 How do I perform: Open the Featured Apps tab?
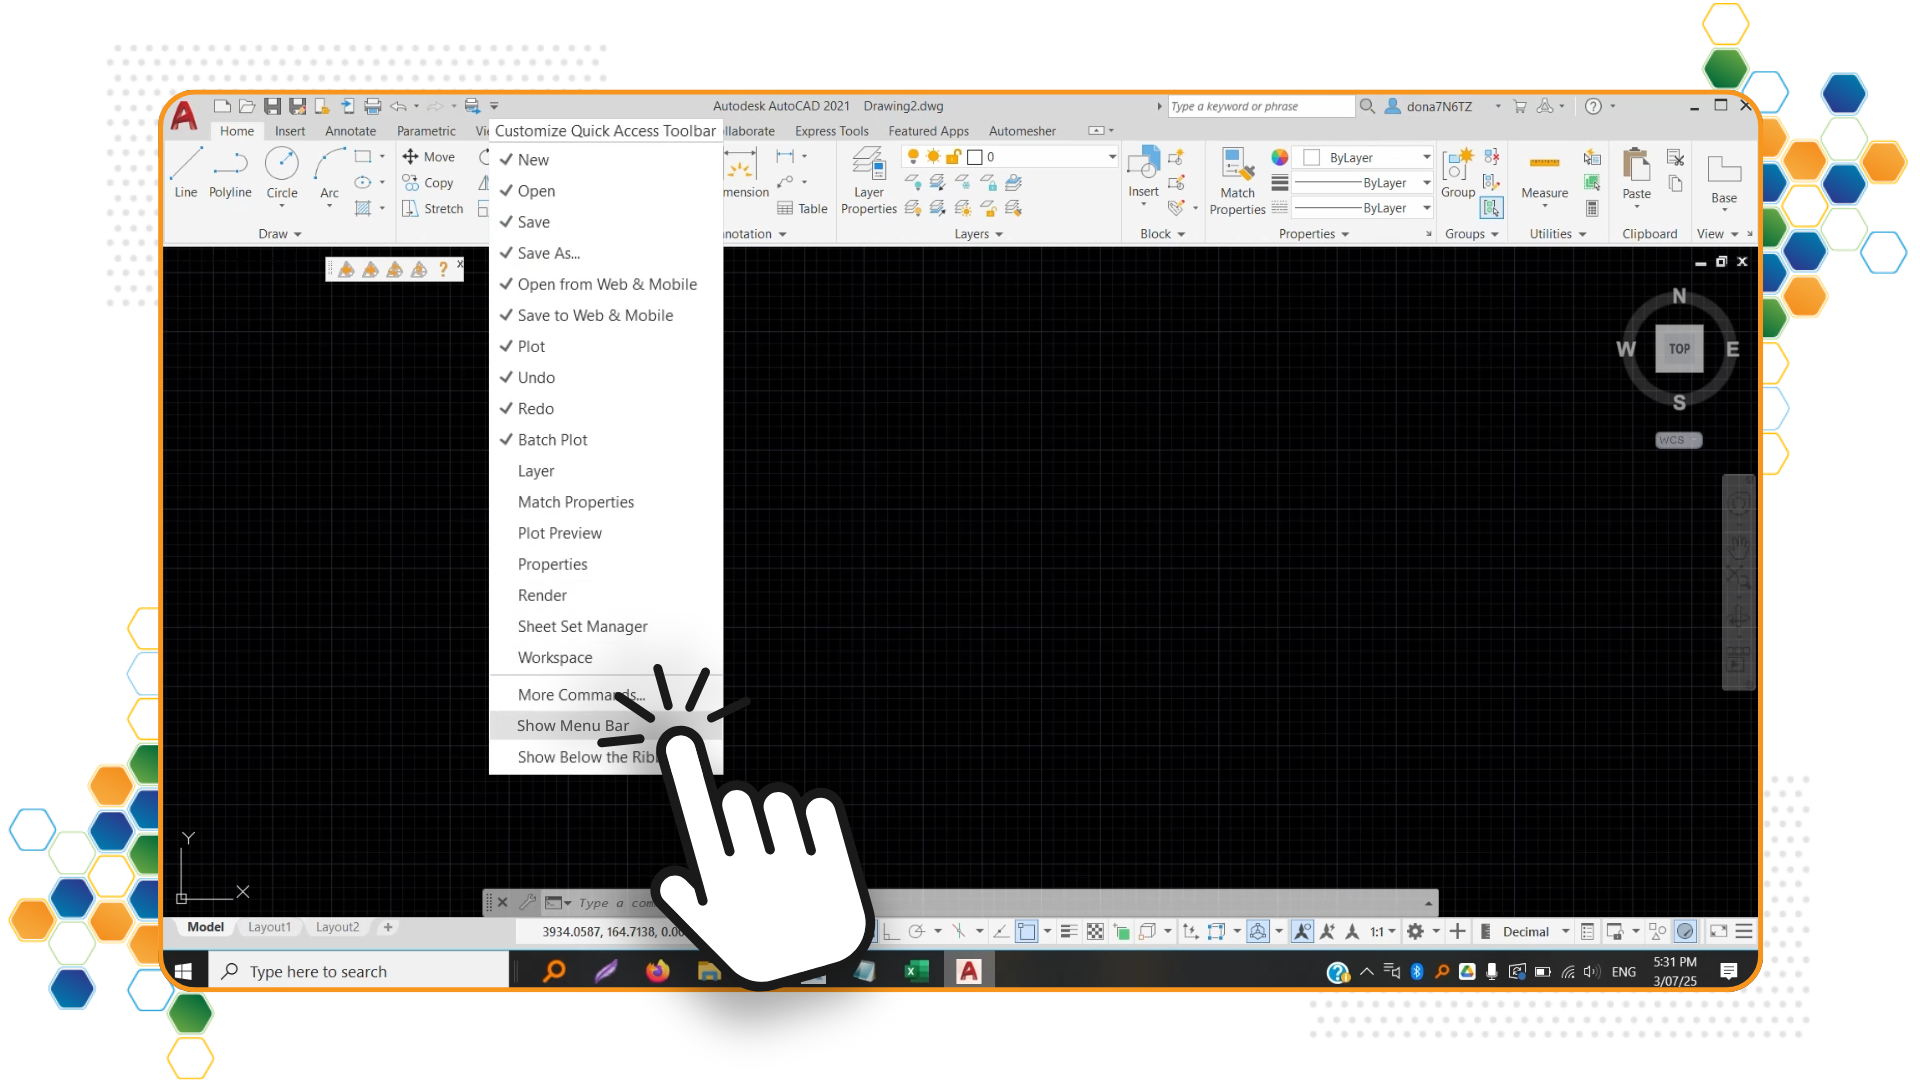pyautogui.click(x=928, y=131)
